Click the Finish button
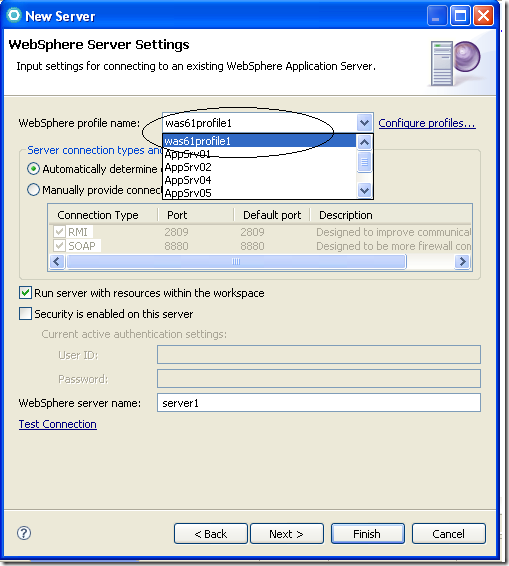 pos(367,534)
